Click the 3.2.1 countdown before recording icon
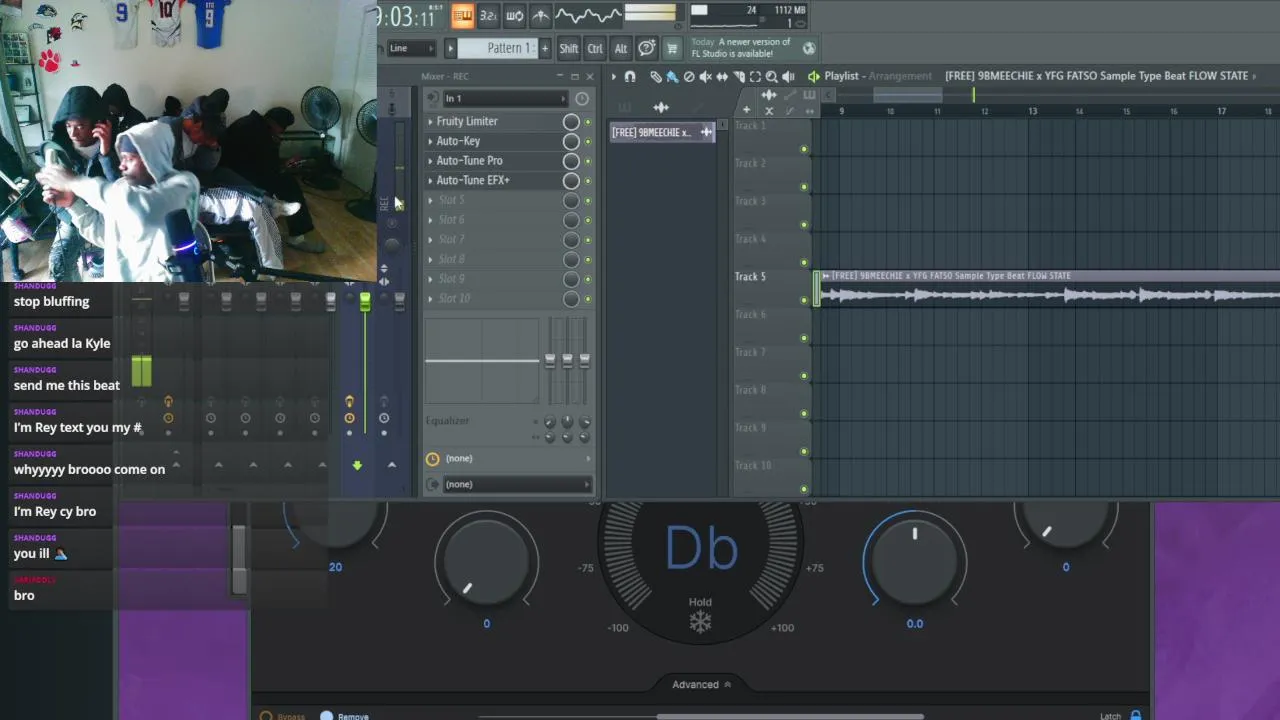This screenshot has height=720, width=1280. 488,15
